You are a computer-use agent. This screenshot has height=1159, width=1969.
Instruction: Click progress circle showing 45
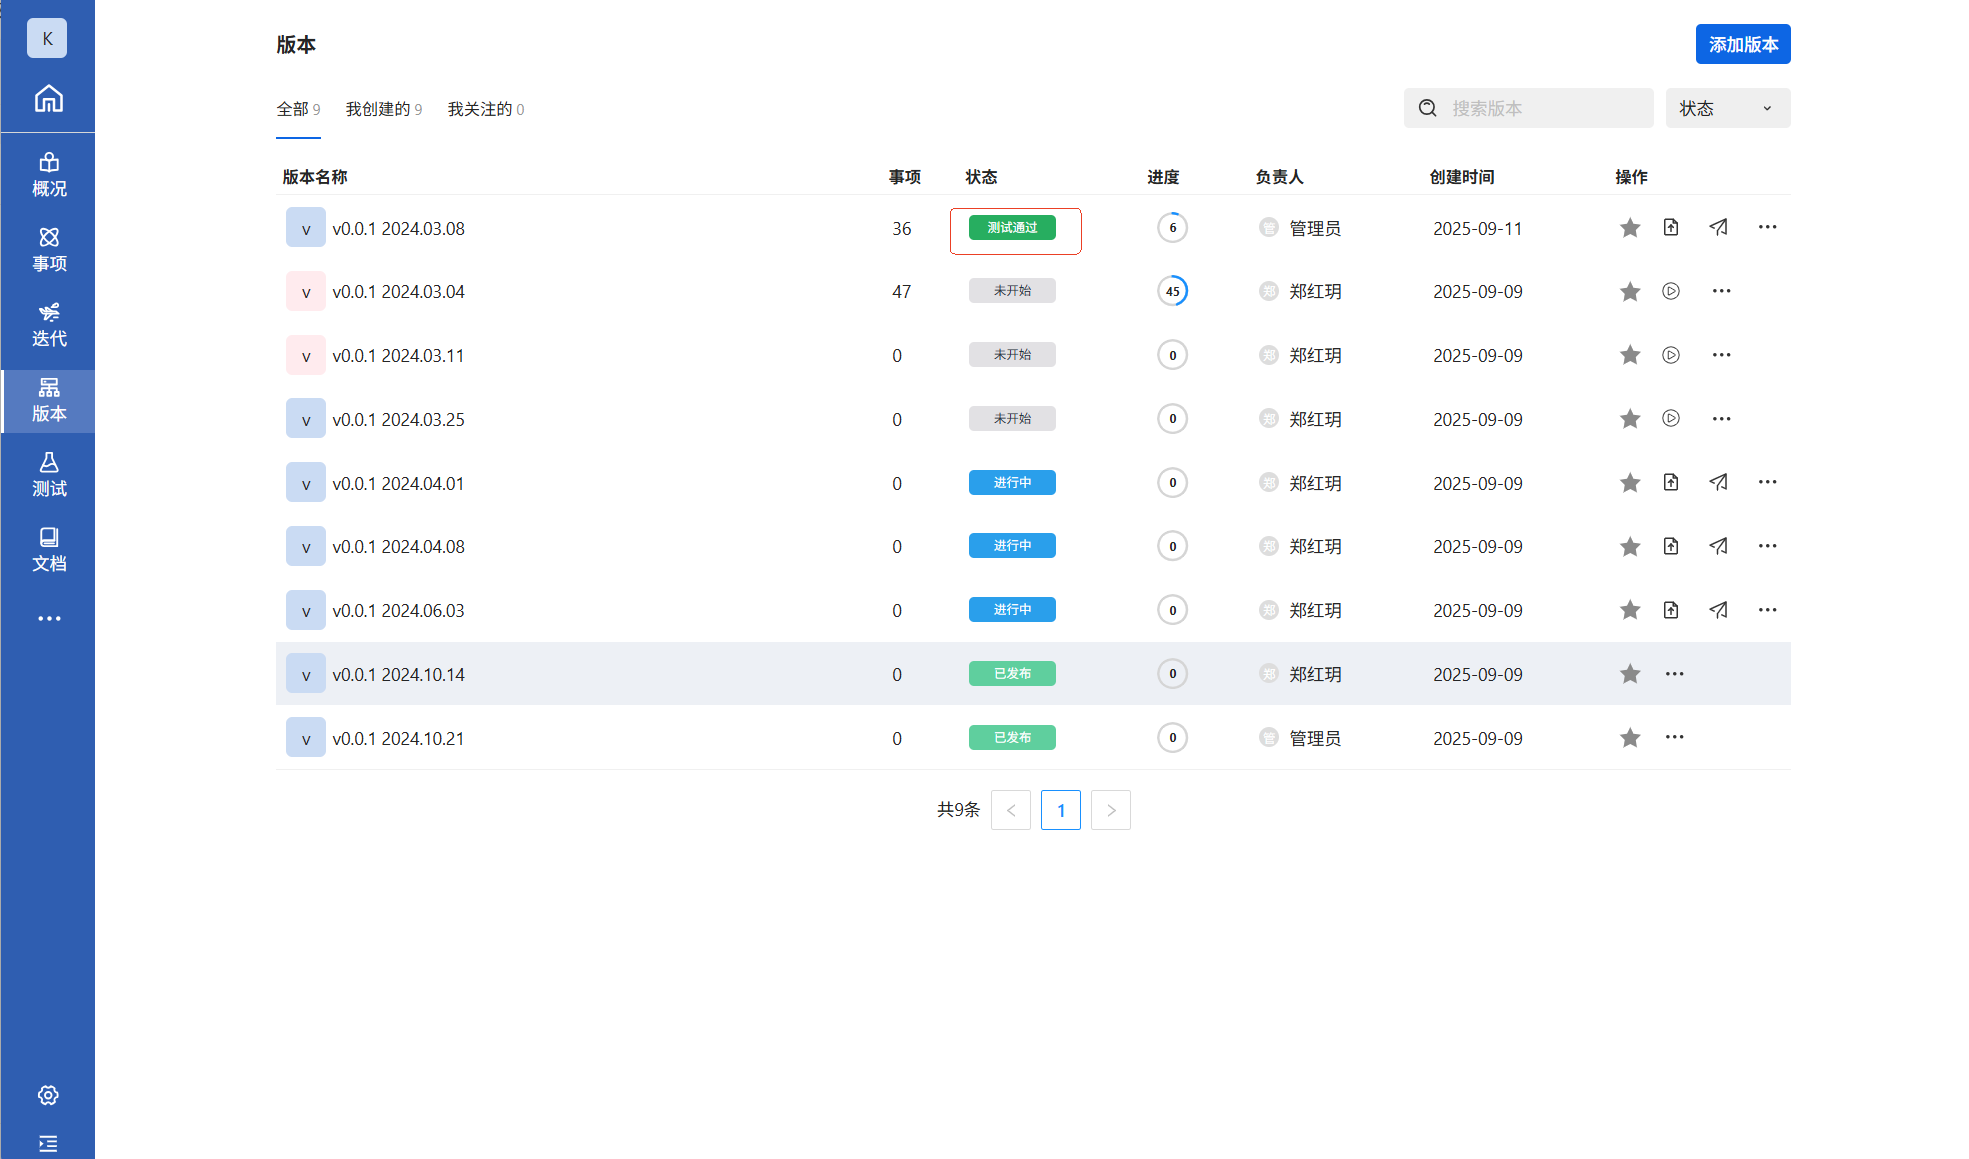1172,291
